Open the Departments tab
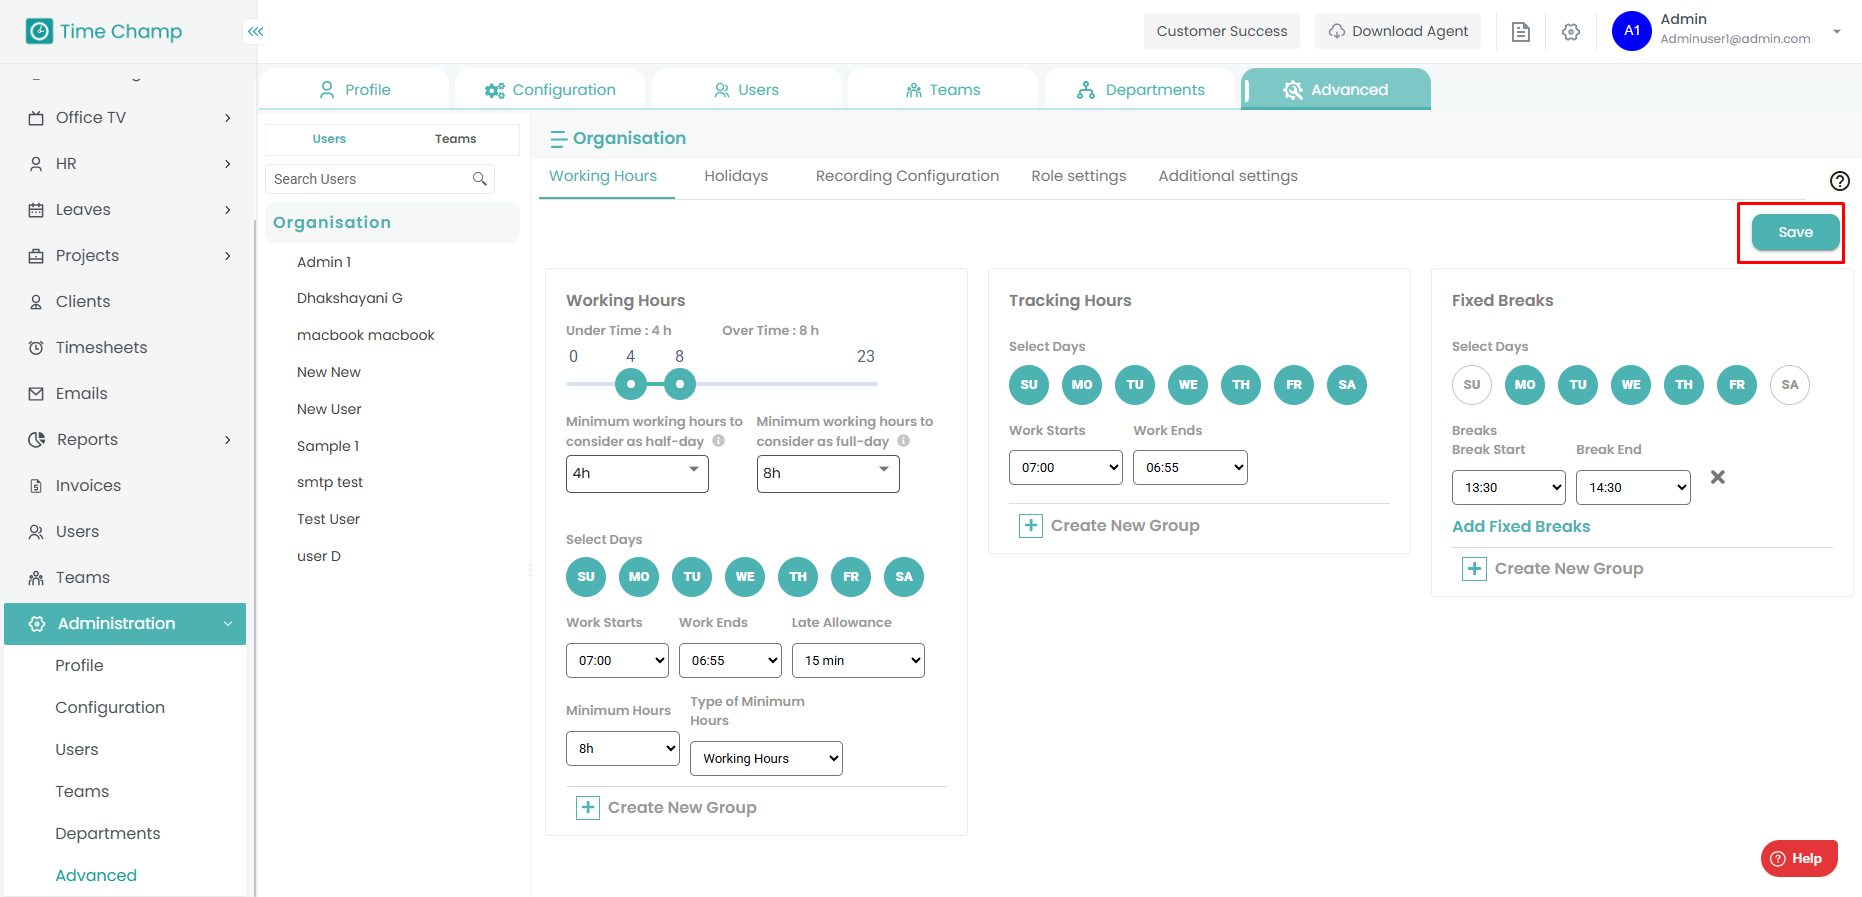 (x=1141, y=90)
